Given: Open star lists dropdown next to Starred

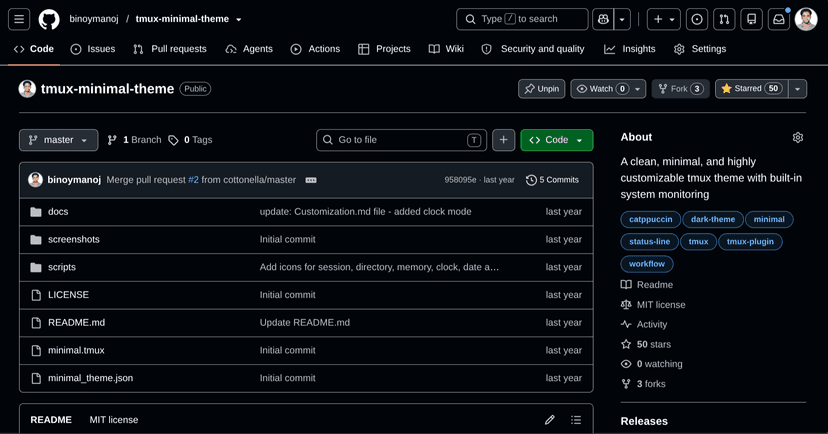Looking at the screenshot, I should (x=798, y=89).
